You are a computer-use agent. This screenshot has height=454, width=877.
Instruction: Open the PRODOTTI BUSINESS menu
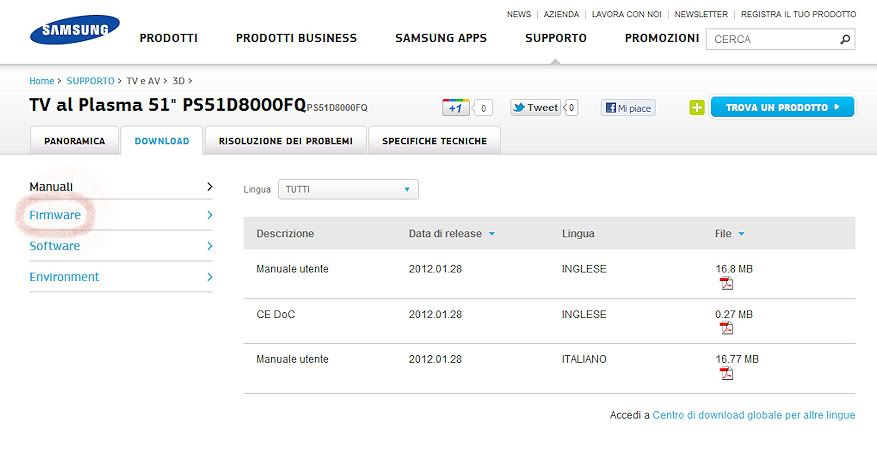pyautogui.click(x=296, y=38)
